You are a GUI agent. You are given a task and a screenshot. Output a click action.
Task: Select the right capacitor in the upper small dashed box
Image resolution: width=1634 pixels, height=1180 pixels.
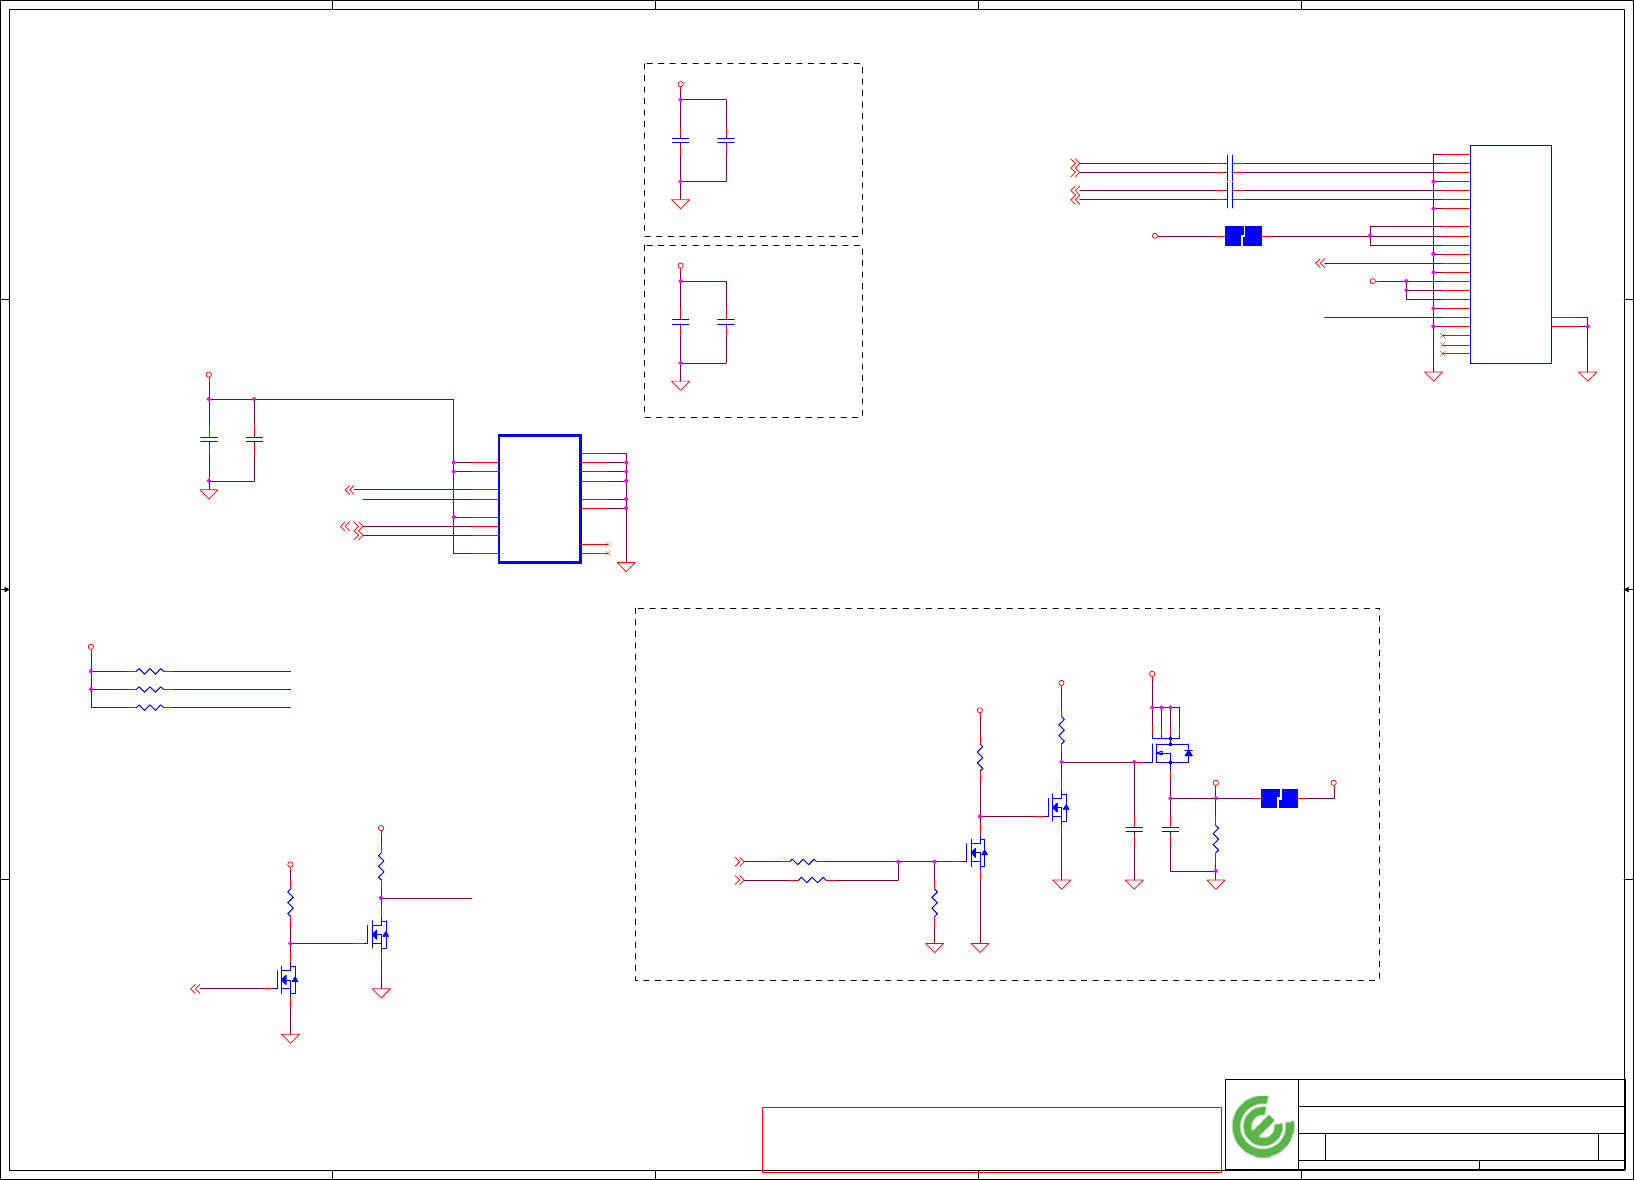click(x=726, y=141)
